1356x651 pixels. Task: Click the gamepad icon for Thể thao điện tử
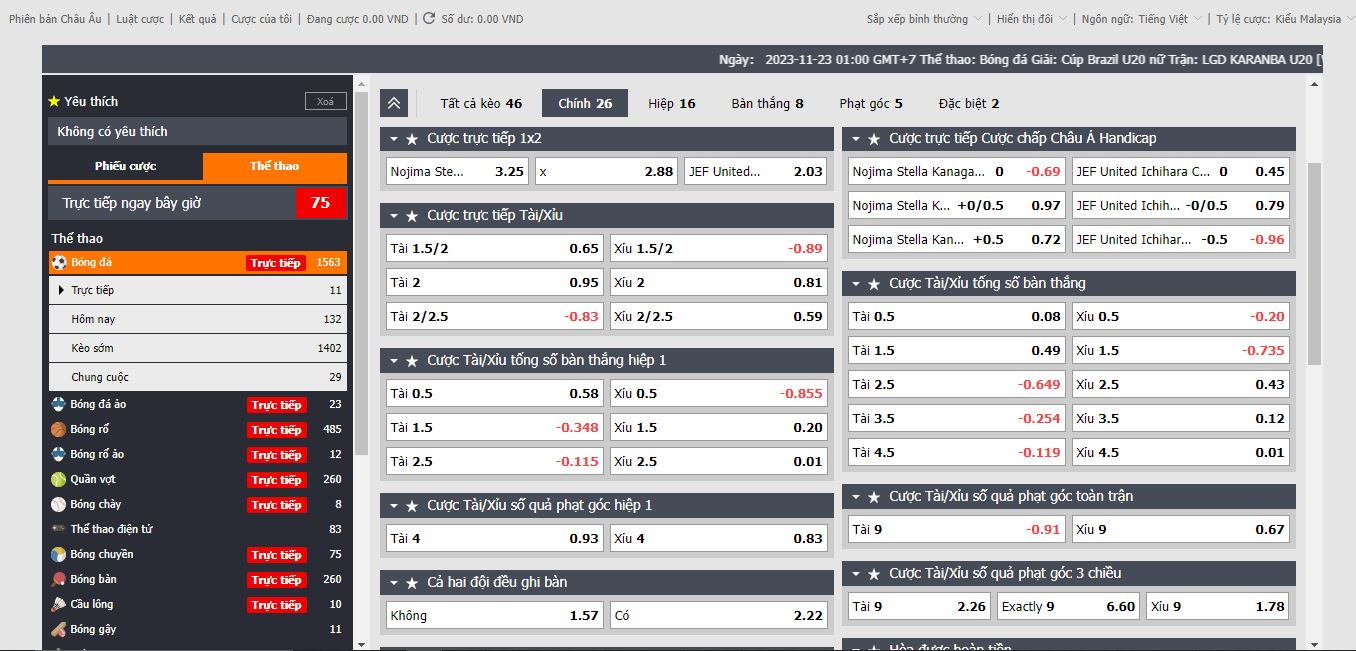click(x=59, y=530)
